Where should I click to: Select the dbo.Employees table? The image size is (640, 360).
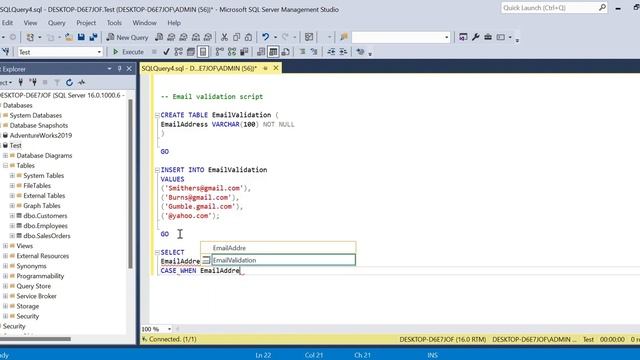click(45, 226)
